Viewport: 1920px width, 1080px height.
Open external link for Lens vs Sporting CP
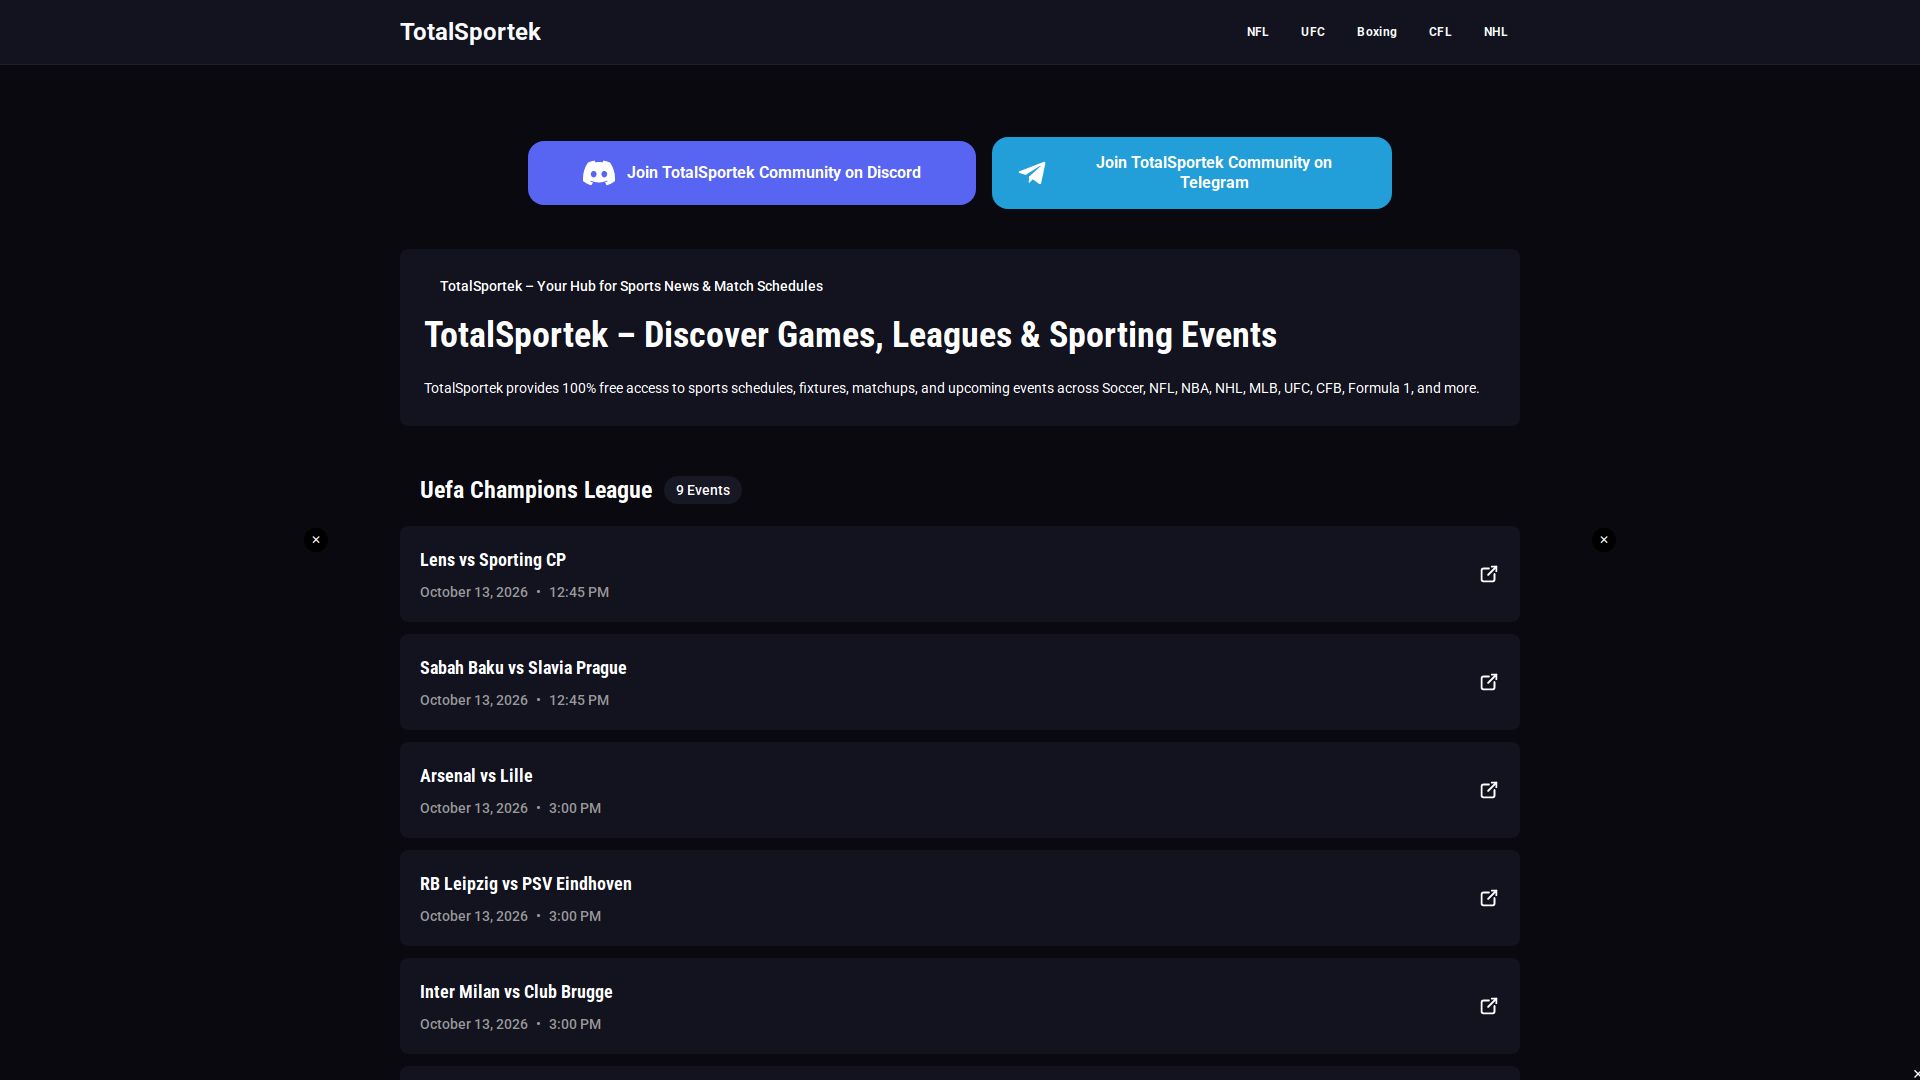1489,574
